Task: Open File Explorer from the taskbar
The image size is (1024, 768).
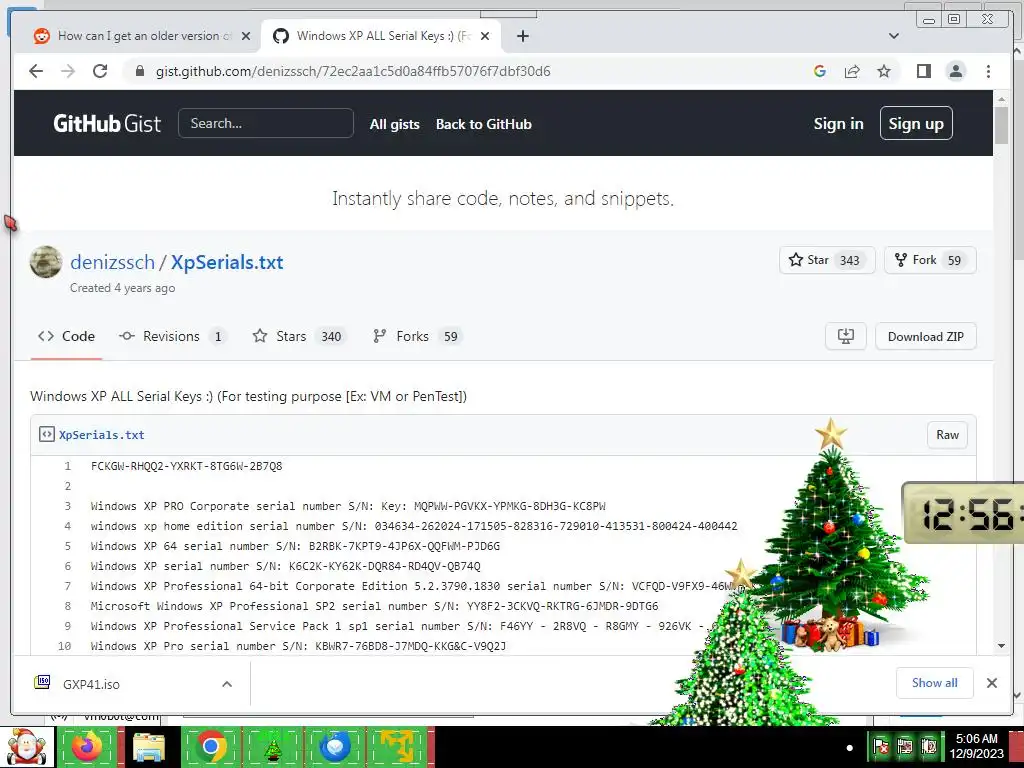Action: [149, 747]
